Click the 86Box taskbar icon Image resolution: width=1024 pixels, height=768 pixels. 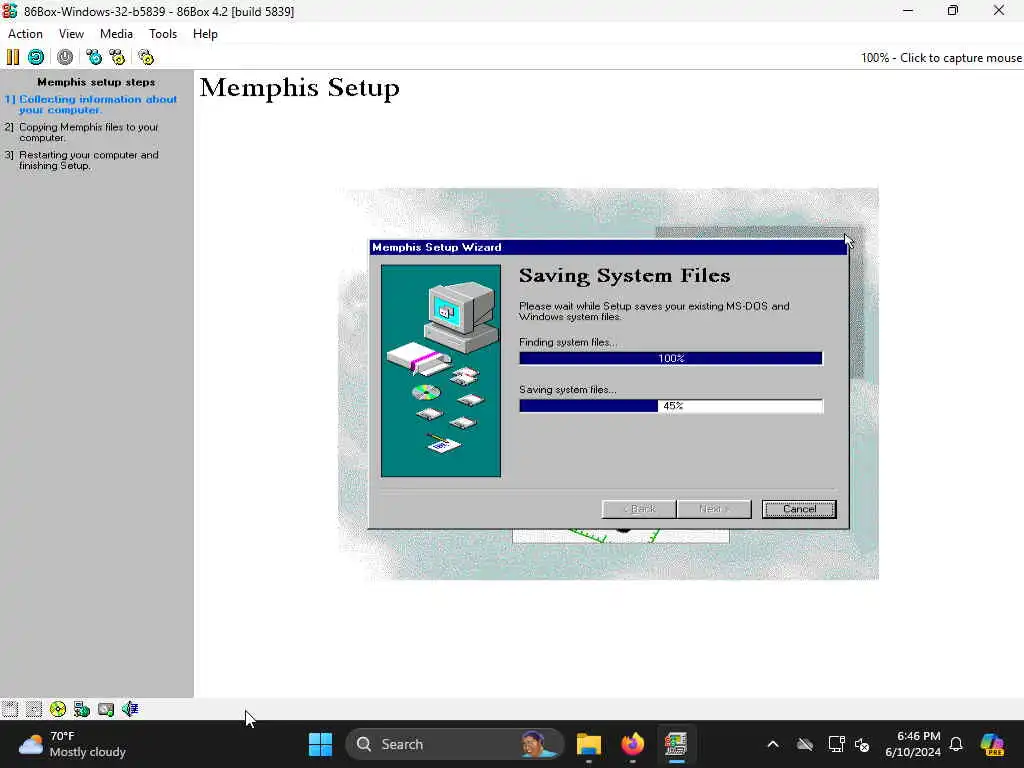click(676, 744)
